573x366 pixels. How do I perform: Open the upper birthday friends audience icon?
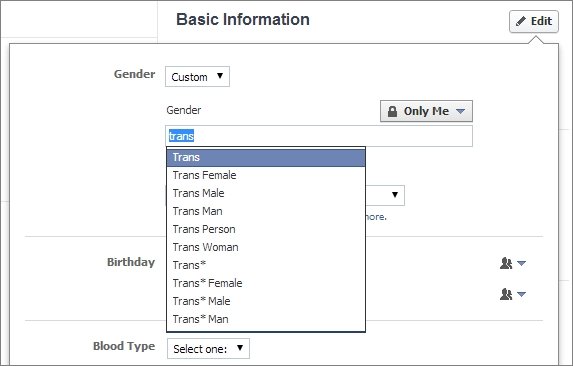point(512,263)
